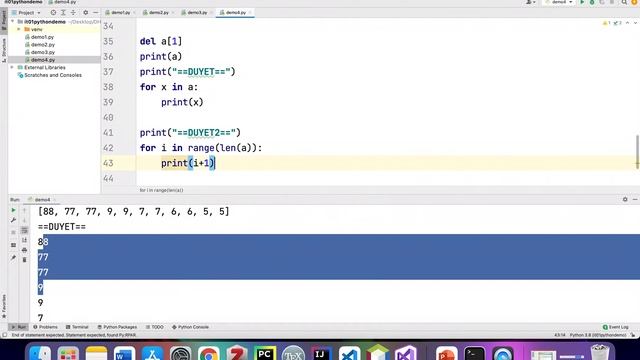Open Project panel settings gear
Image resolution: width=640 pixels, height=360 pixels.
(x=85, y=13)
